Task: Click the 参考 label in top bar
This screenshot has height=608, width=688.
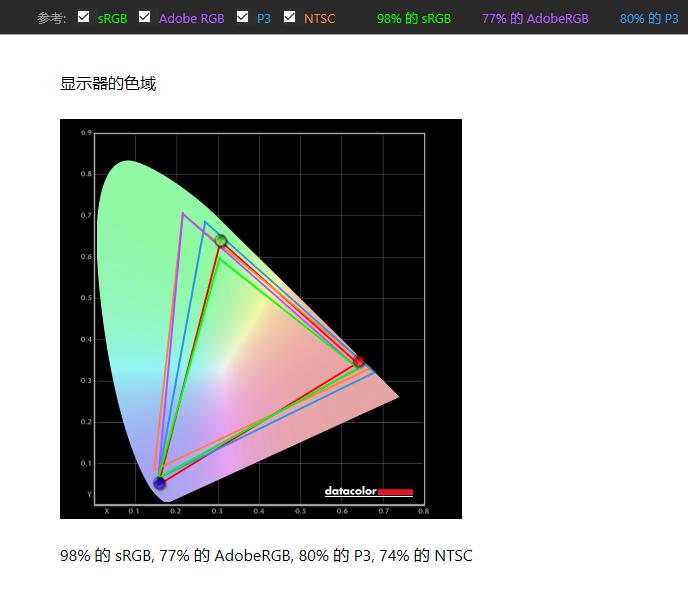Action: click(x=52, y=19)
